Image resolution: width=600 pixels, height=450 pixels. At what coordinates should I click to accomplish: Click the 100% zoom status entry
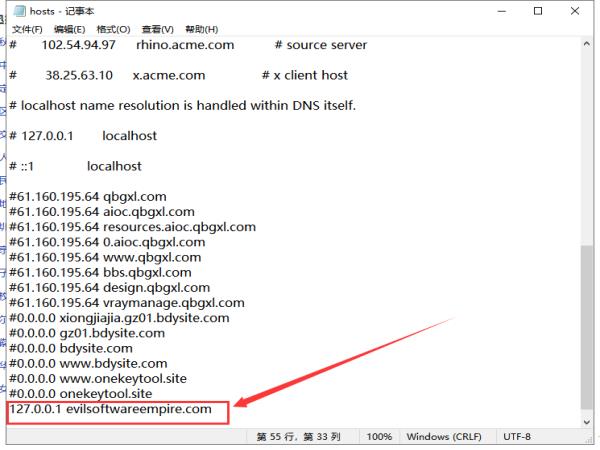[379, 437]
